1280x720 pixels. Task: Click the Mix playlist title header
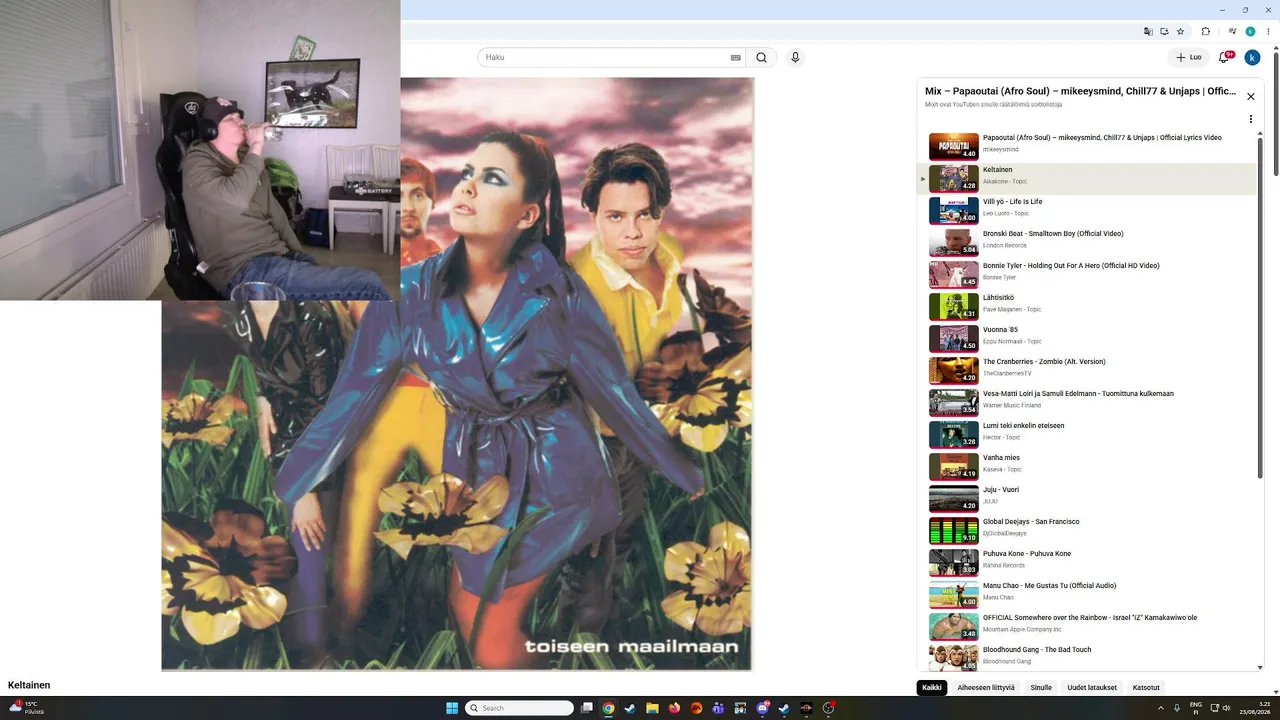1080,91
